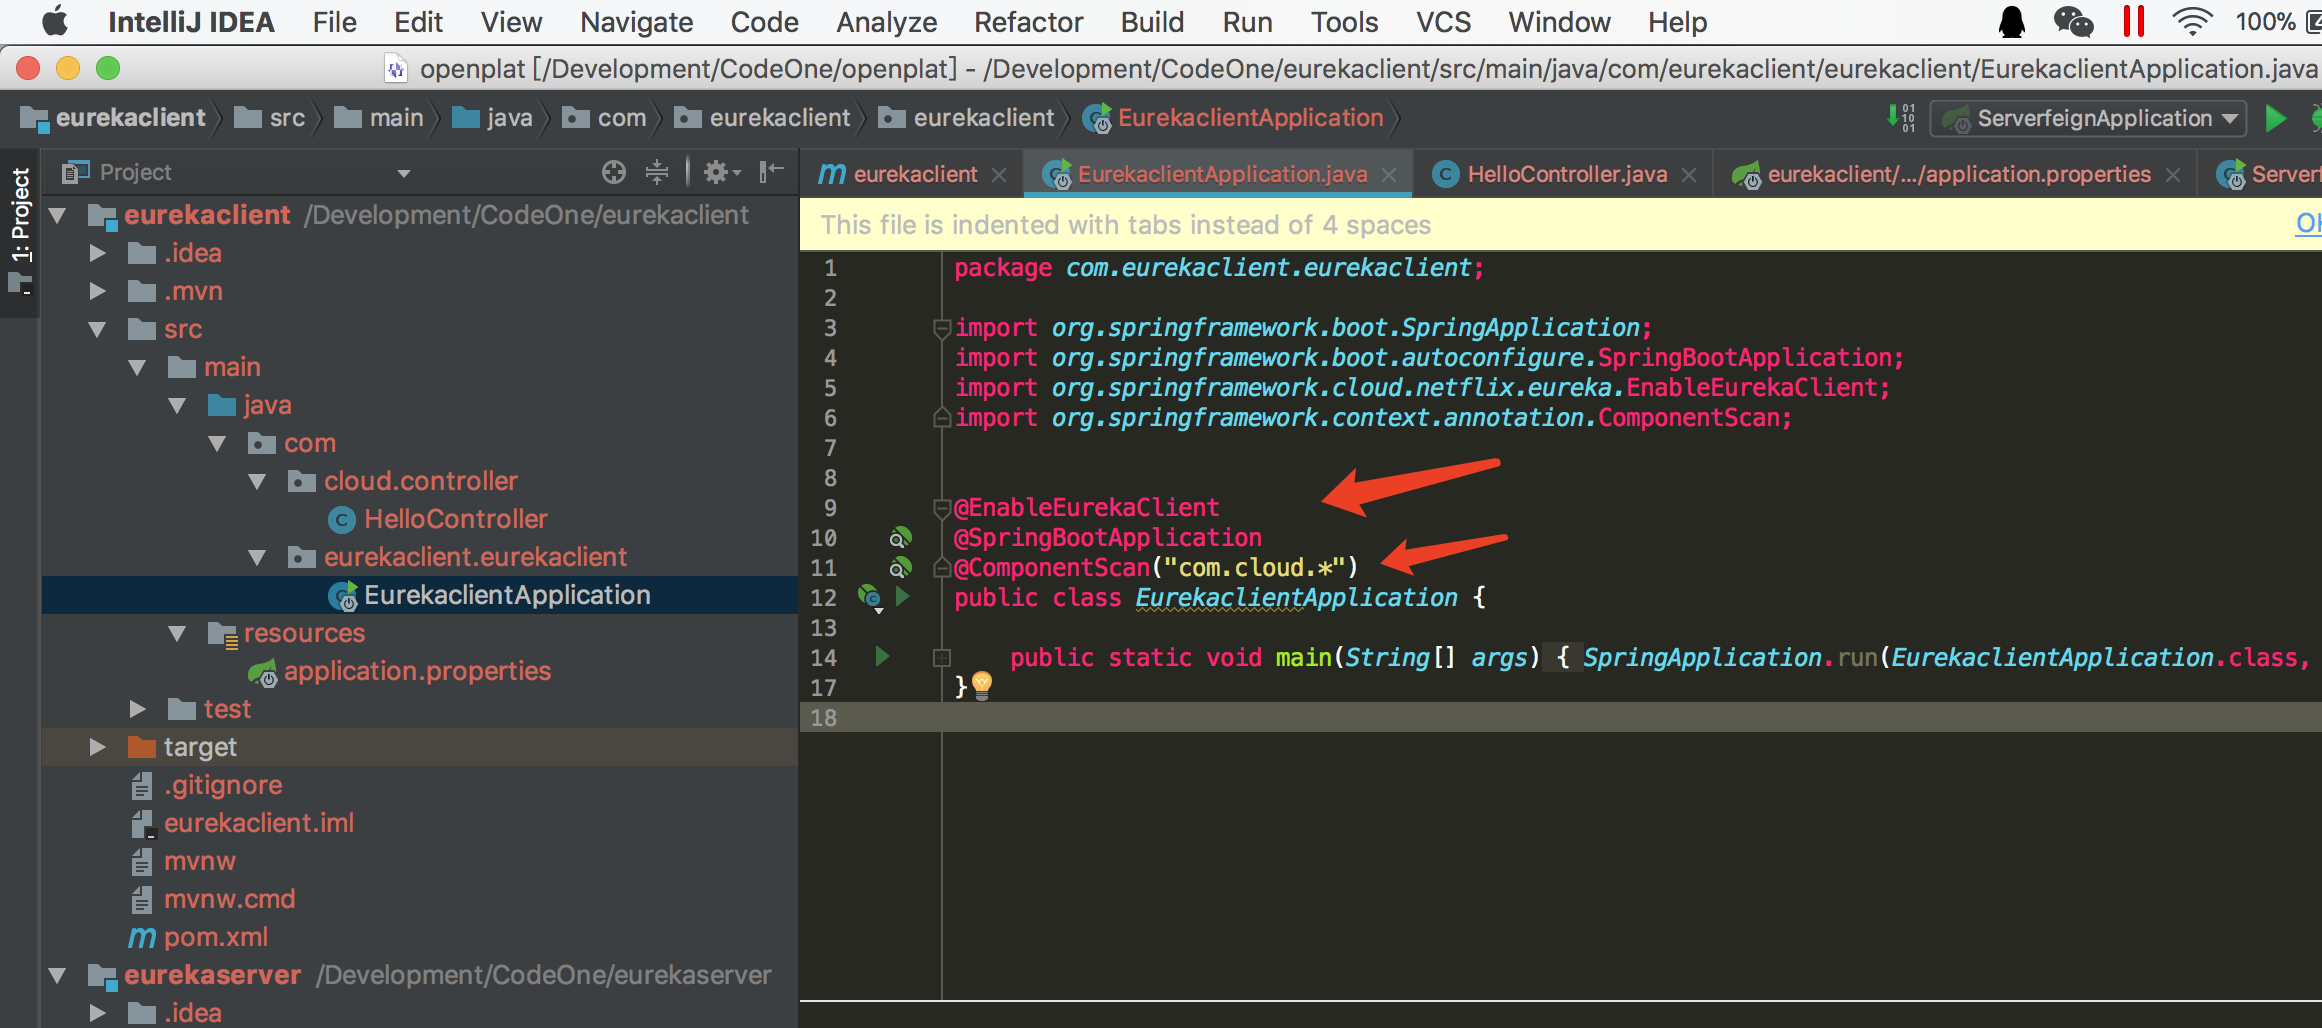Screen dimensions: 2322x1028
Task: Expand the .idea folder under eurekaclient
Action: tap(97, 253)
